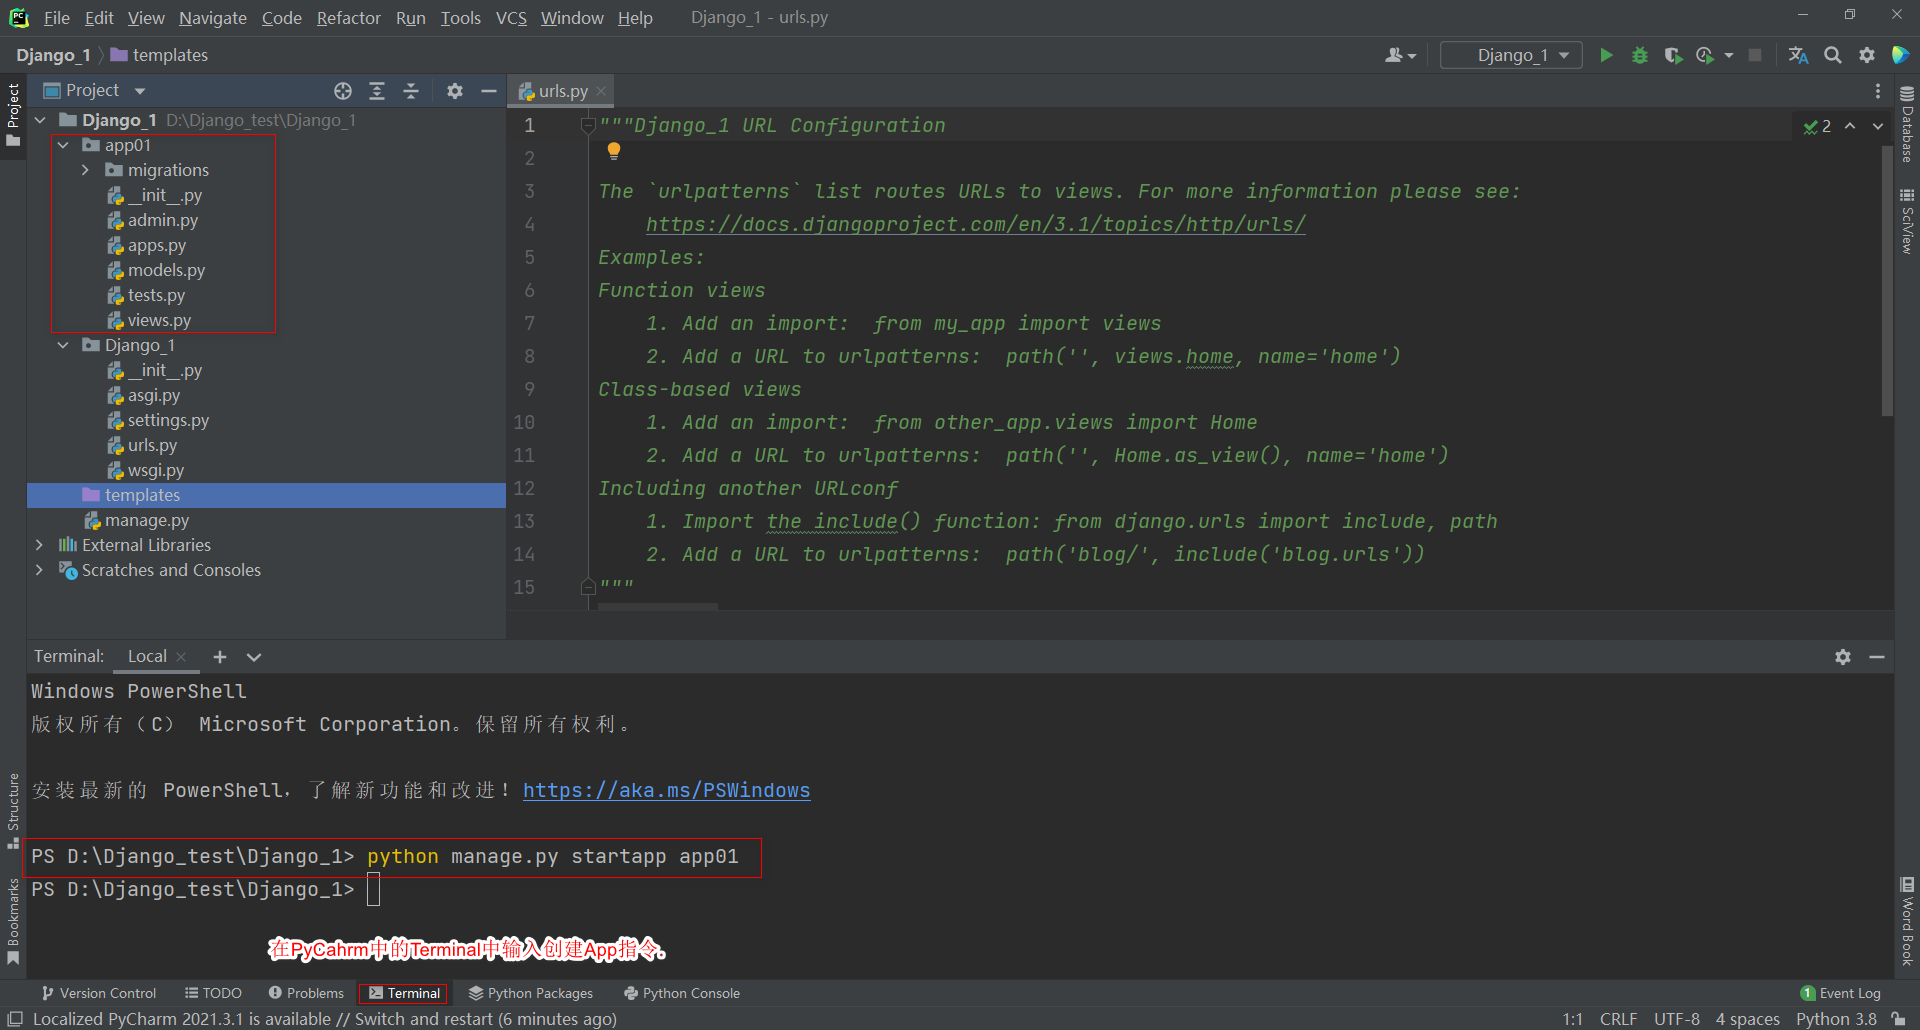The height and width of the screenshot is (1030, 1920).
Task: Run the Django_1 configuration with play button
Action: [x=1606, y=55]
